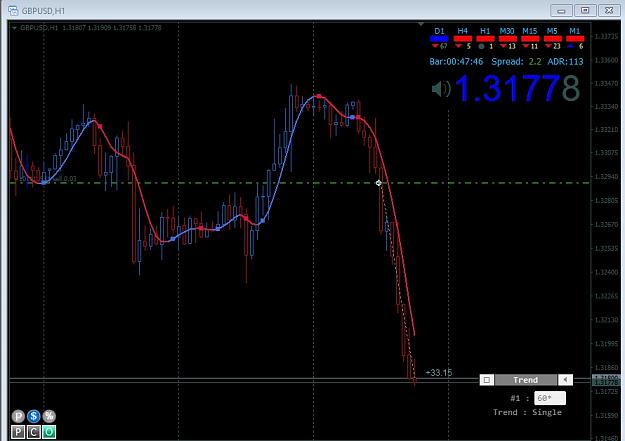Click the +33.15 profit label
The width and height of the screenshot is (625, 441).
(439, 373)
